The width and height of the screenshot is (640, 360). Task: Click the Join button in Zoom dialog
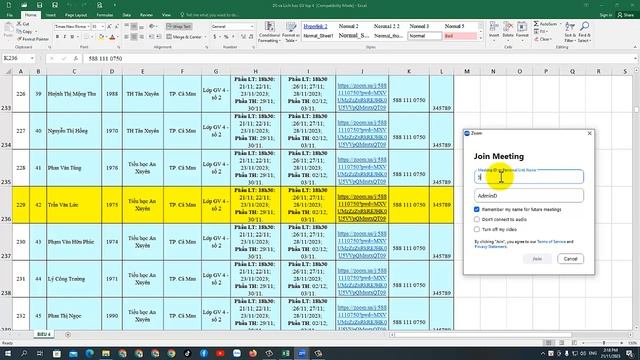537,259
